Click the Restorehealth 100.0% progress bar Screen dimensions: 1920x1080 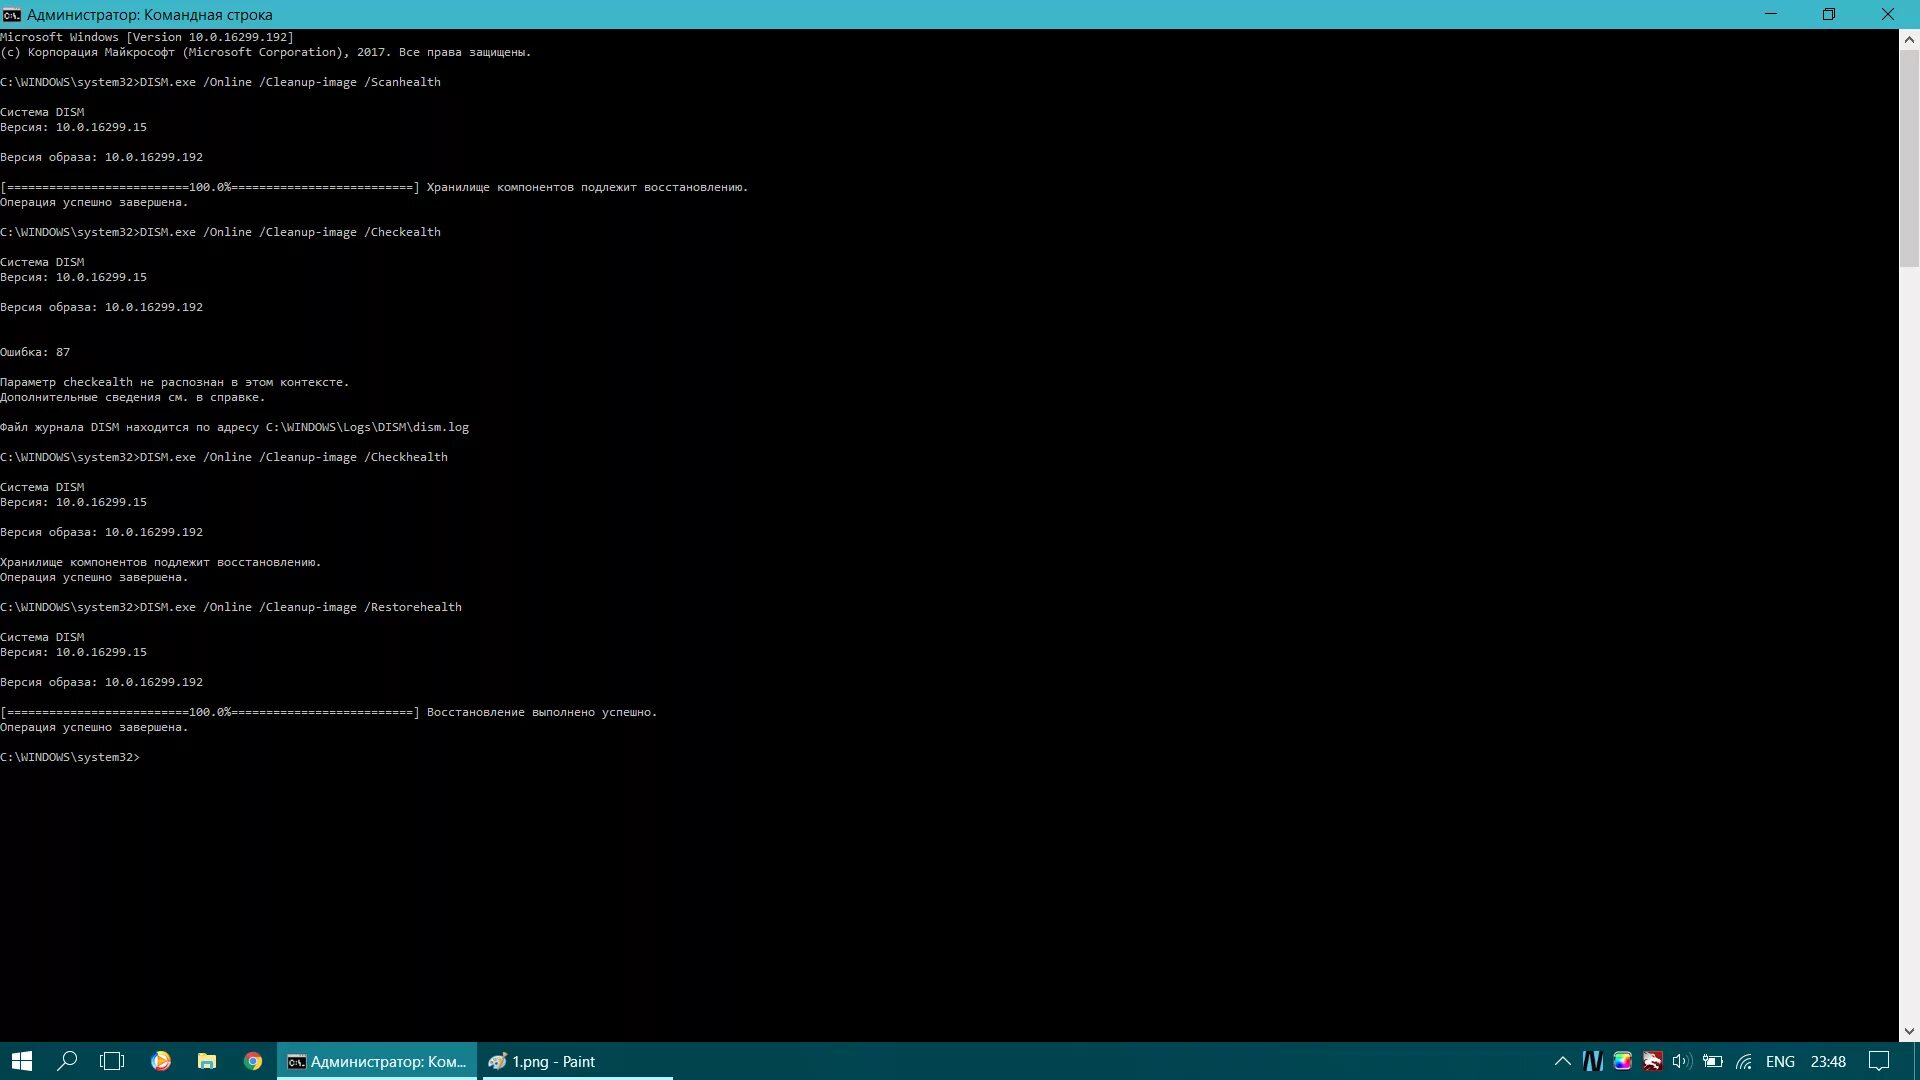click(210, 712)
